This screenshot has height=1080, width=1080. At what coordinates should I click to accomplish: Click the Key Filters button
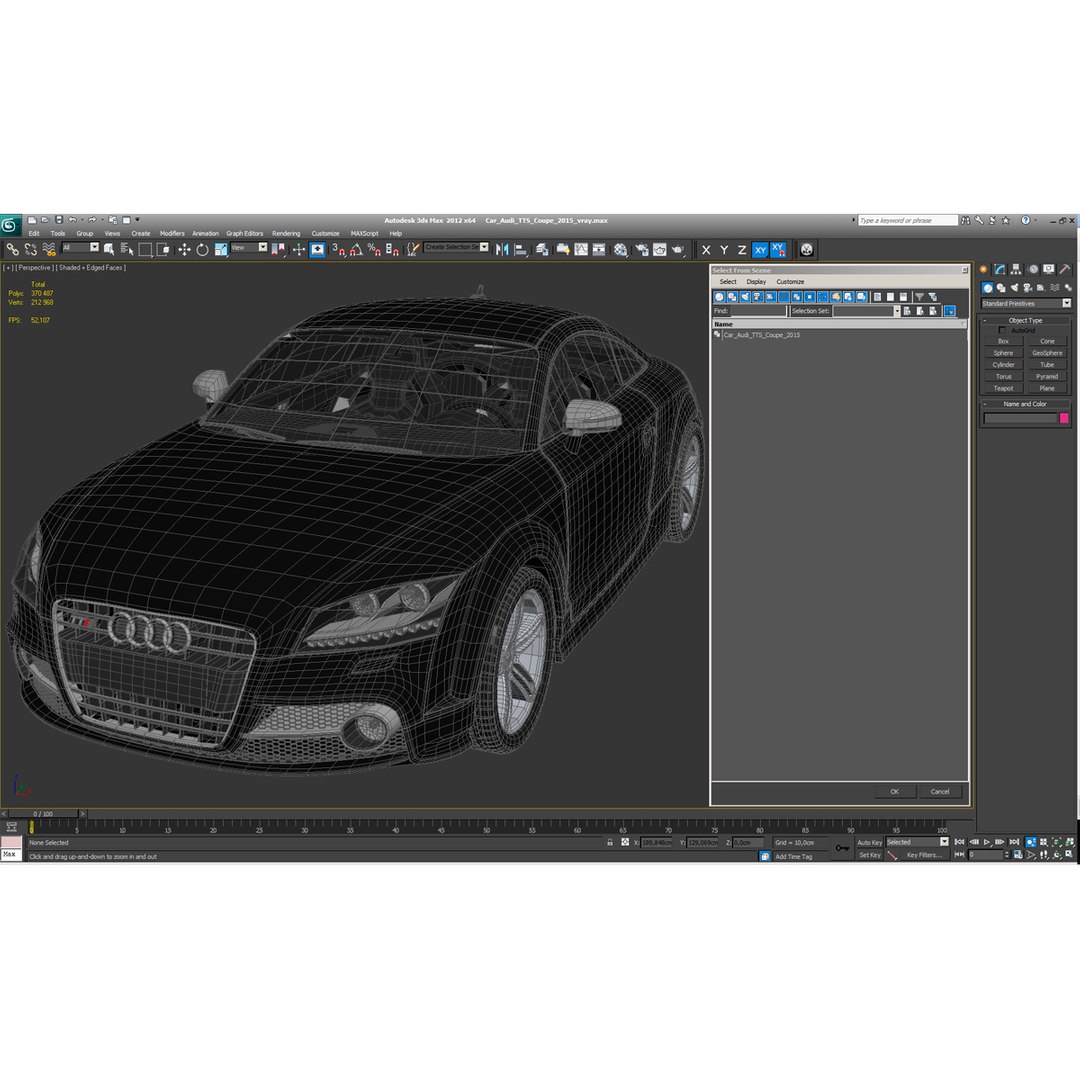pos(924,855)
